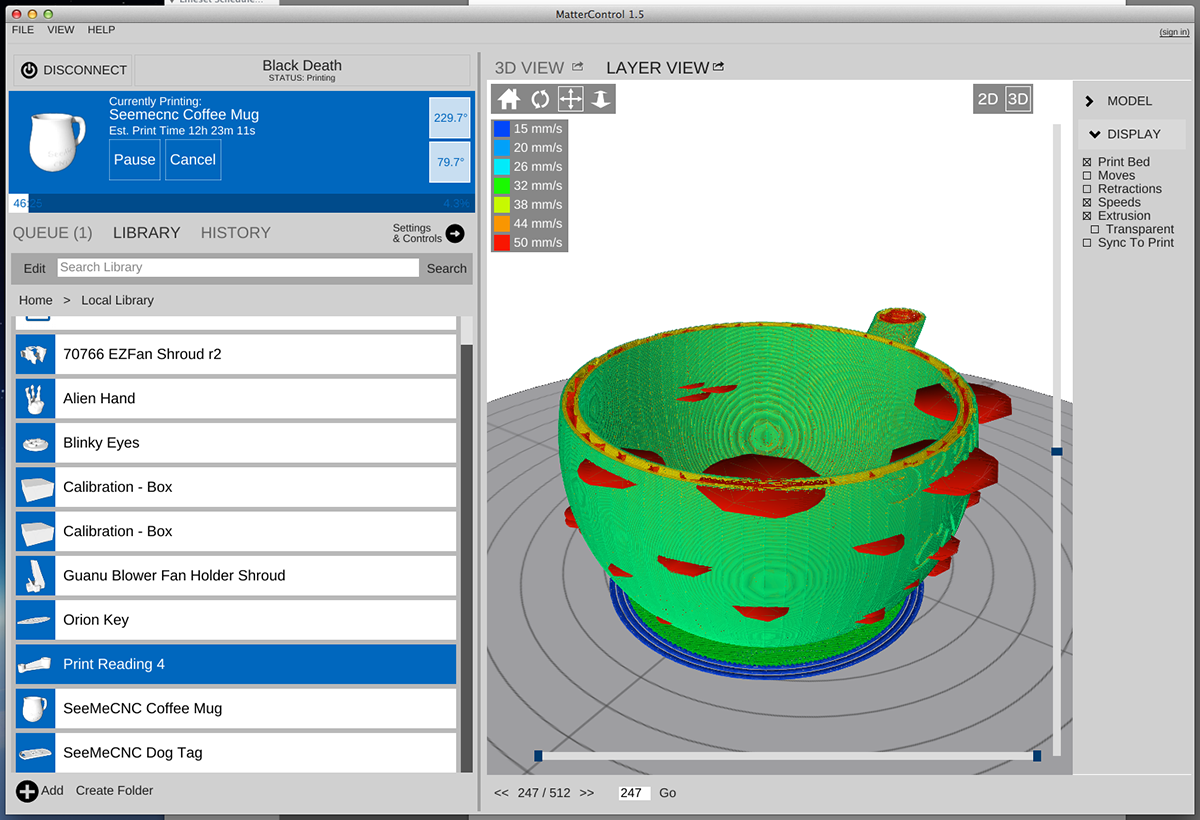Enable Sync To Print checkbox
Image resolution: width=1200 pixels, height=820 pixels.
[x=1087, y=243]
